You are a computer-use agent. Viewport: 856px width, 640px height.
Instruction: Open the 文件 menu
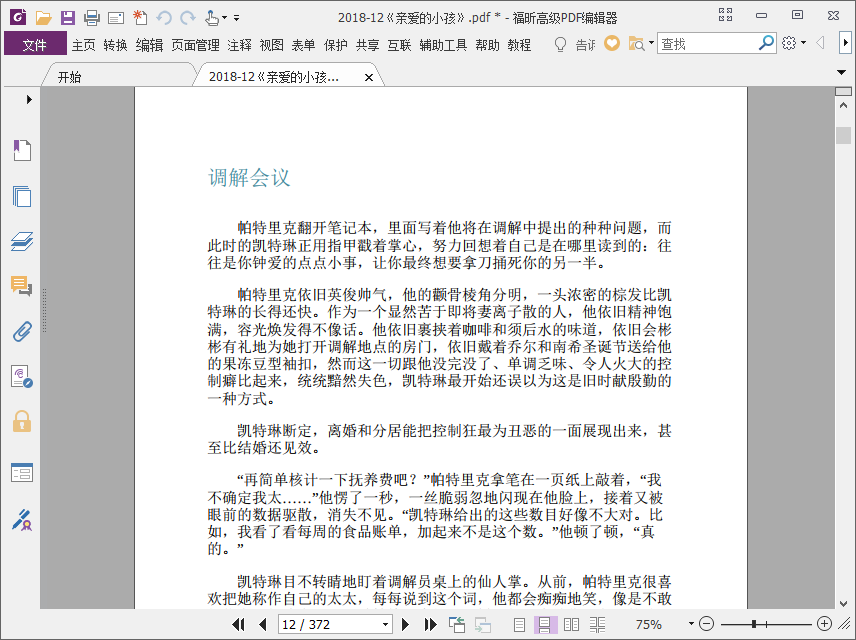pos(35,44)
